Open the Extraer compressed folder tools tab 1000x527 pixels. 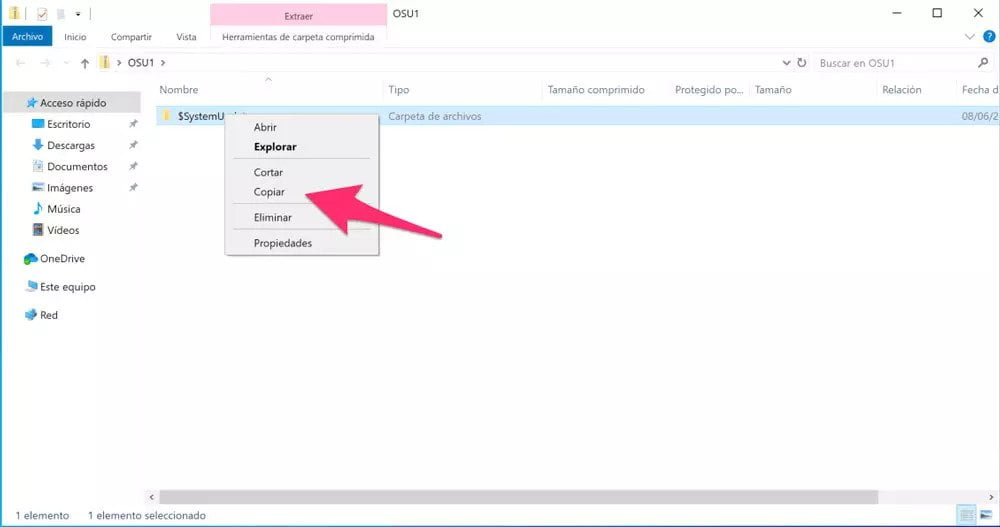pyautogui.click(x=298, y=17)
